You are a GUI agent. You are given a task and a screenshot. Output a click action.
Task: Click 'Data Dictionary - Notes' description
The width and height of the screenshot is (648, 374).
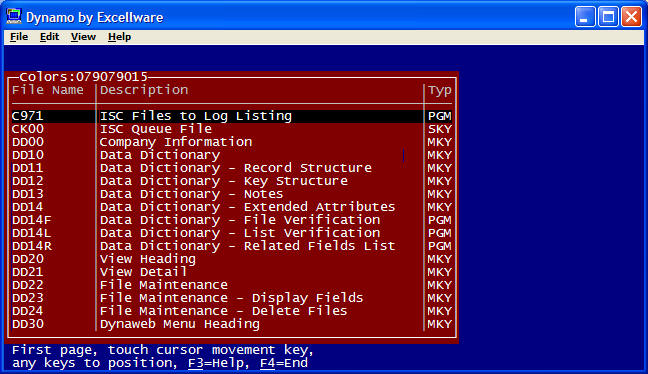click(x=191, y=194)
